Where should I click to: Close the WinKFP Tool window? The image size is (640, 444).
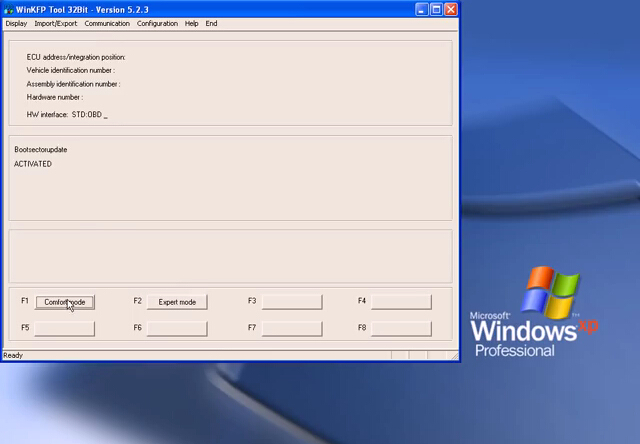point(451,9)
